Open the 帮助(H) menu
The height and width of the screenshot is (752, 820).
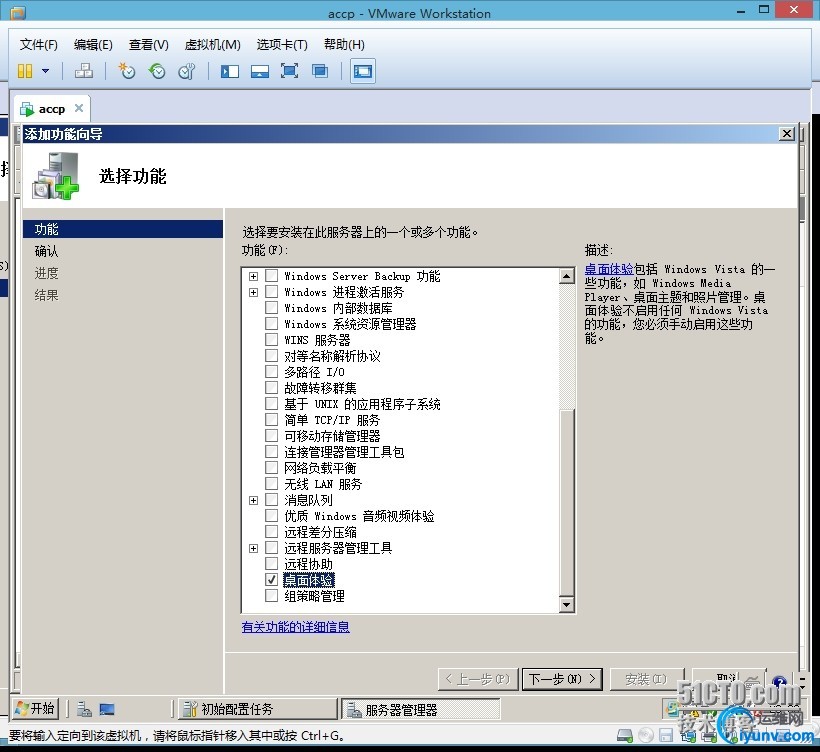pos(344,44)
